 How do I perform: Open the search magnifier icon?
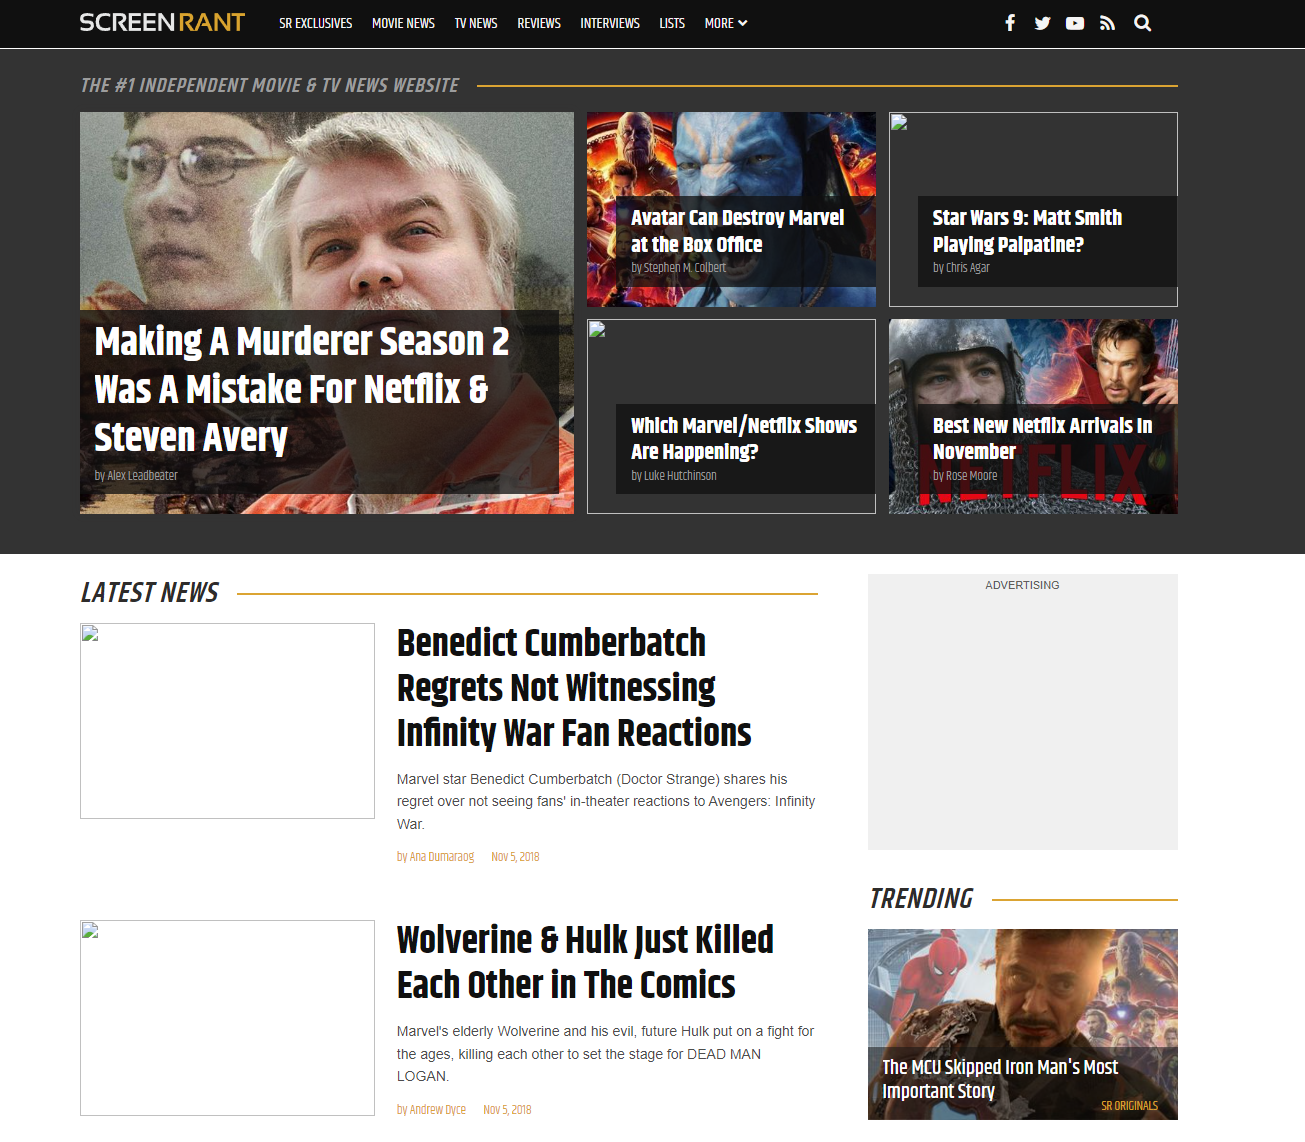[1142, 23]
